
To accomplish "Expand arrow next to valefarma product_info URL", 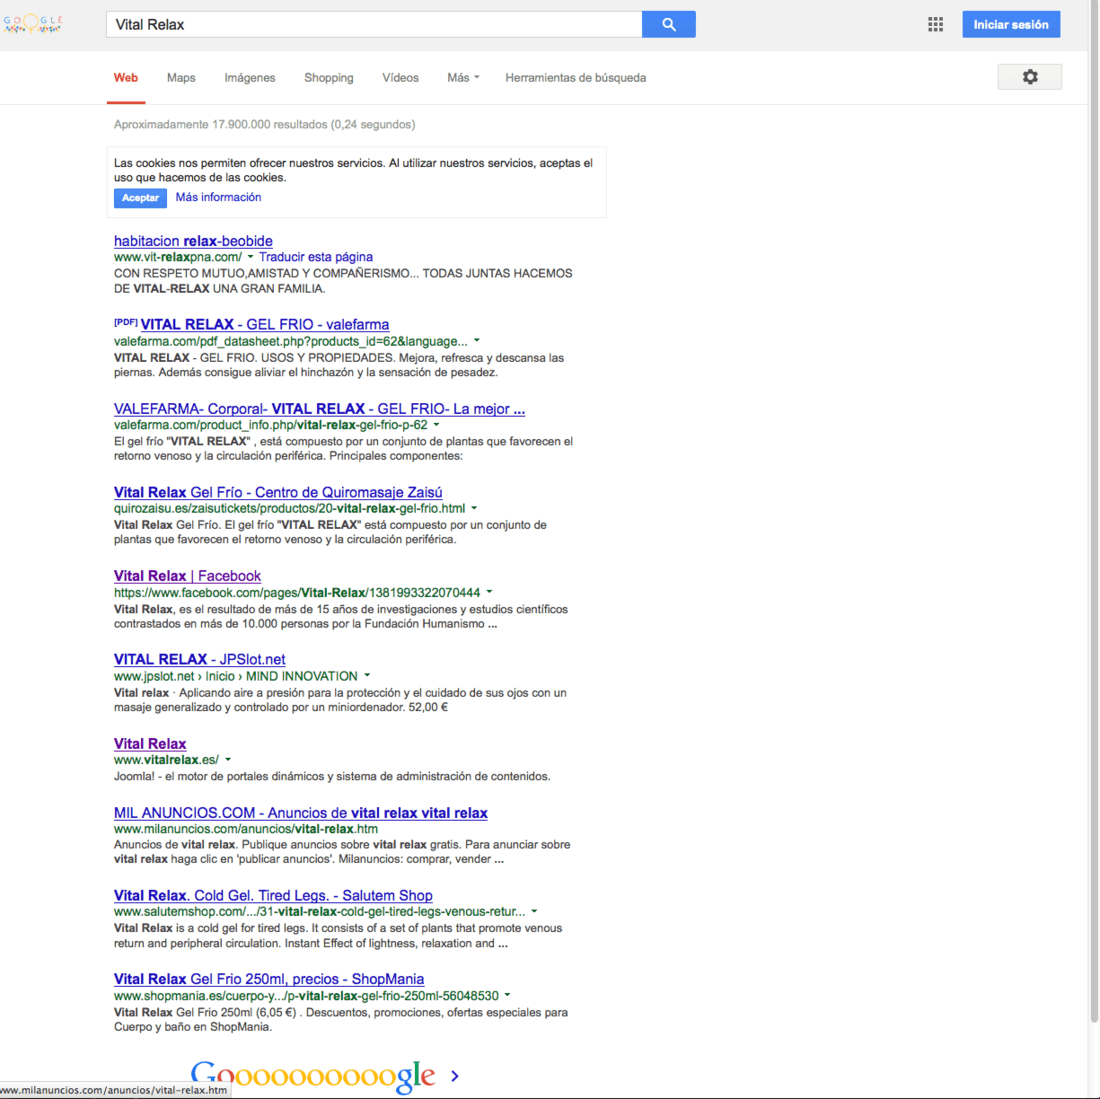I will click(x=436, y=425).
